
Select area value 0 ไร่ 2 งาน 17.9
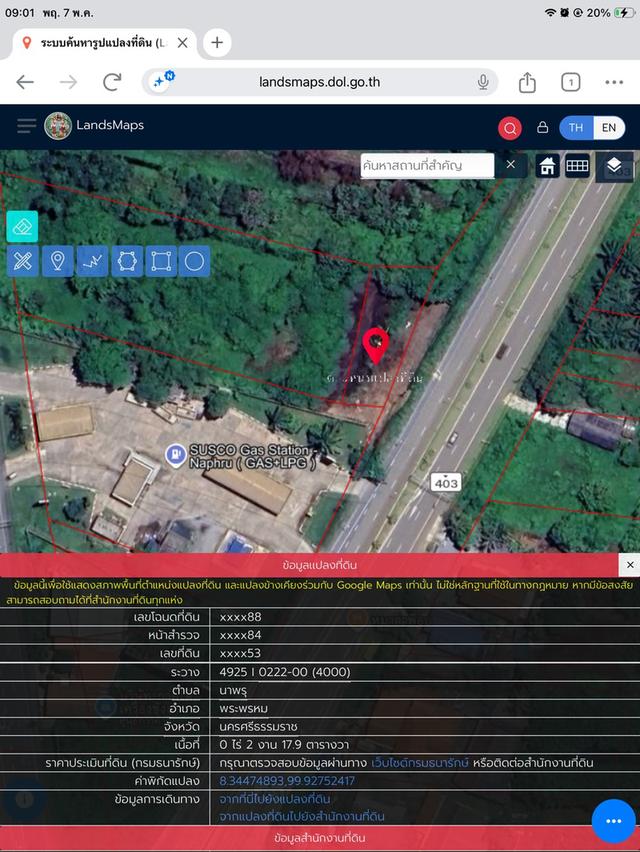pyautogui.click(x=284, y=744)
